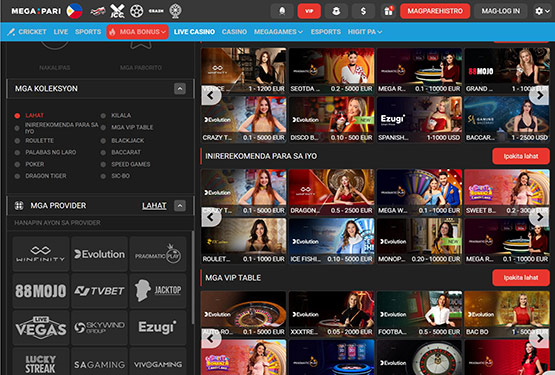Filter by Evolution provider
Screen dimensions: 555x375
pos(99,254)
